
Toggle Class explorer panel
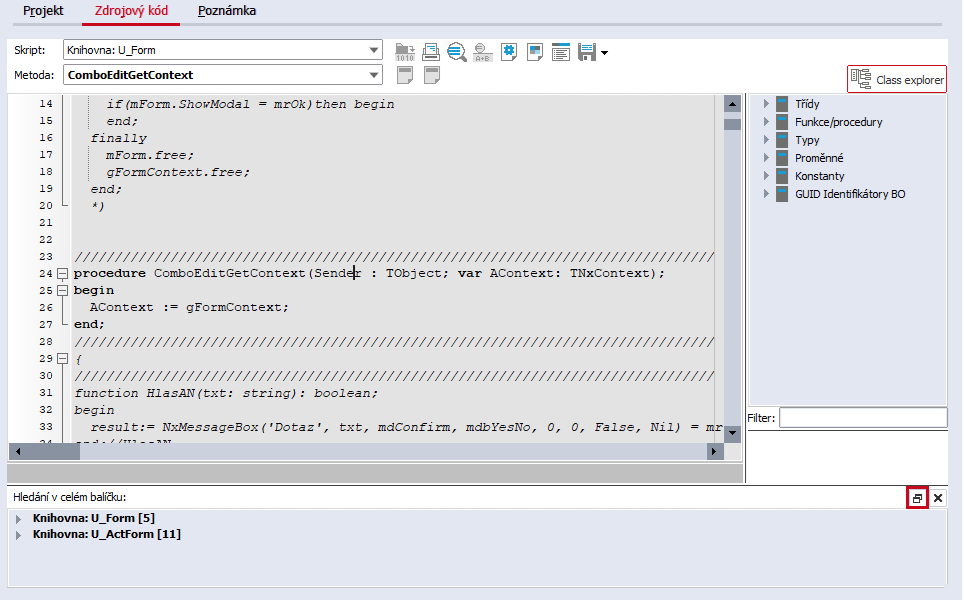tap(897, 79)
